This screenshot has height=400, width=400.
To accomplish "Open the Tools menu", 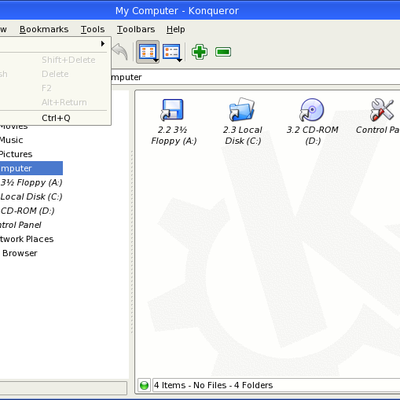I will point(93,29).
